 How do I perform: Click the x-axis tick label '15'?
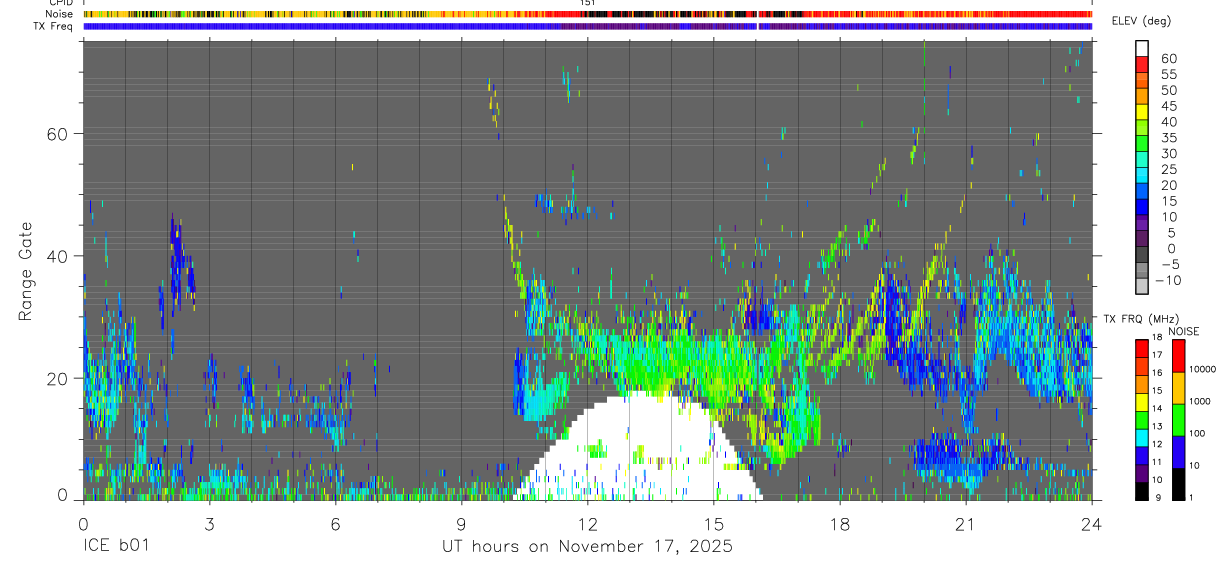[x=714, y=524]
